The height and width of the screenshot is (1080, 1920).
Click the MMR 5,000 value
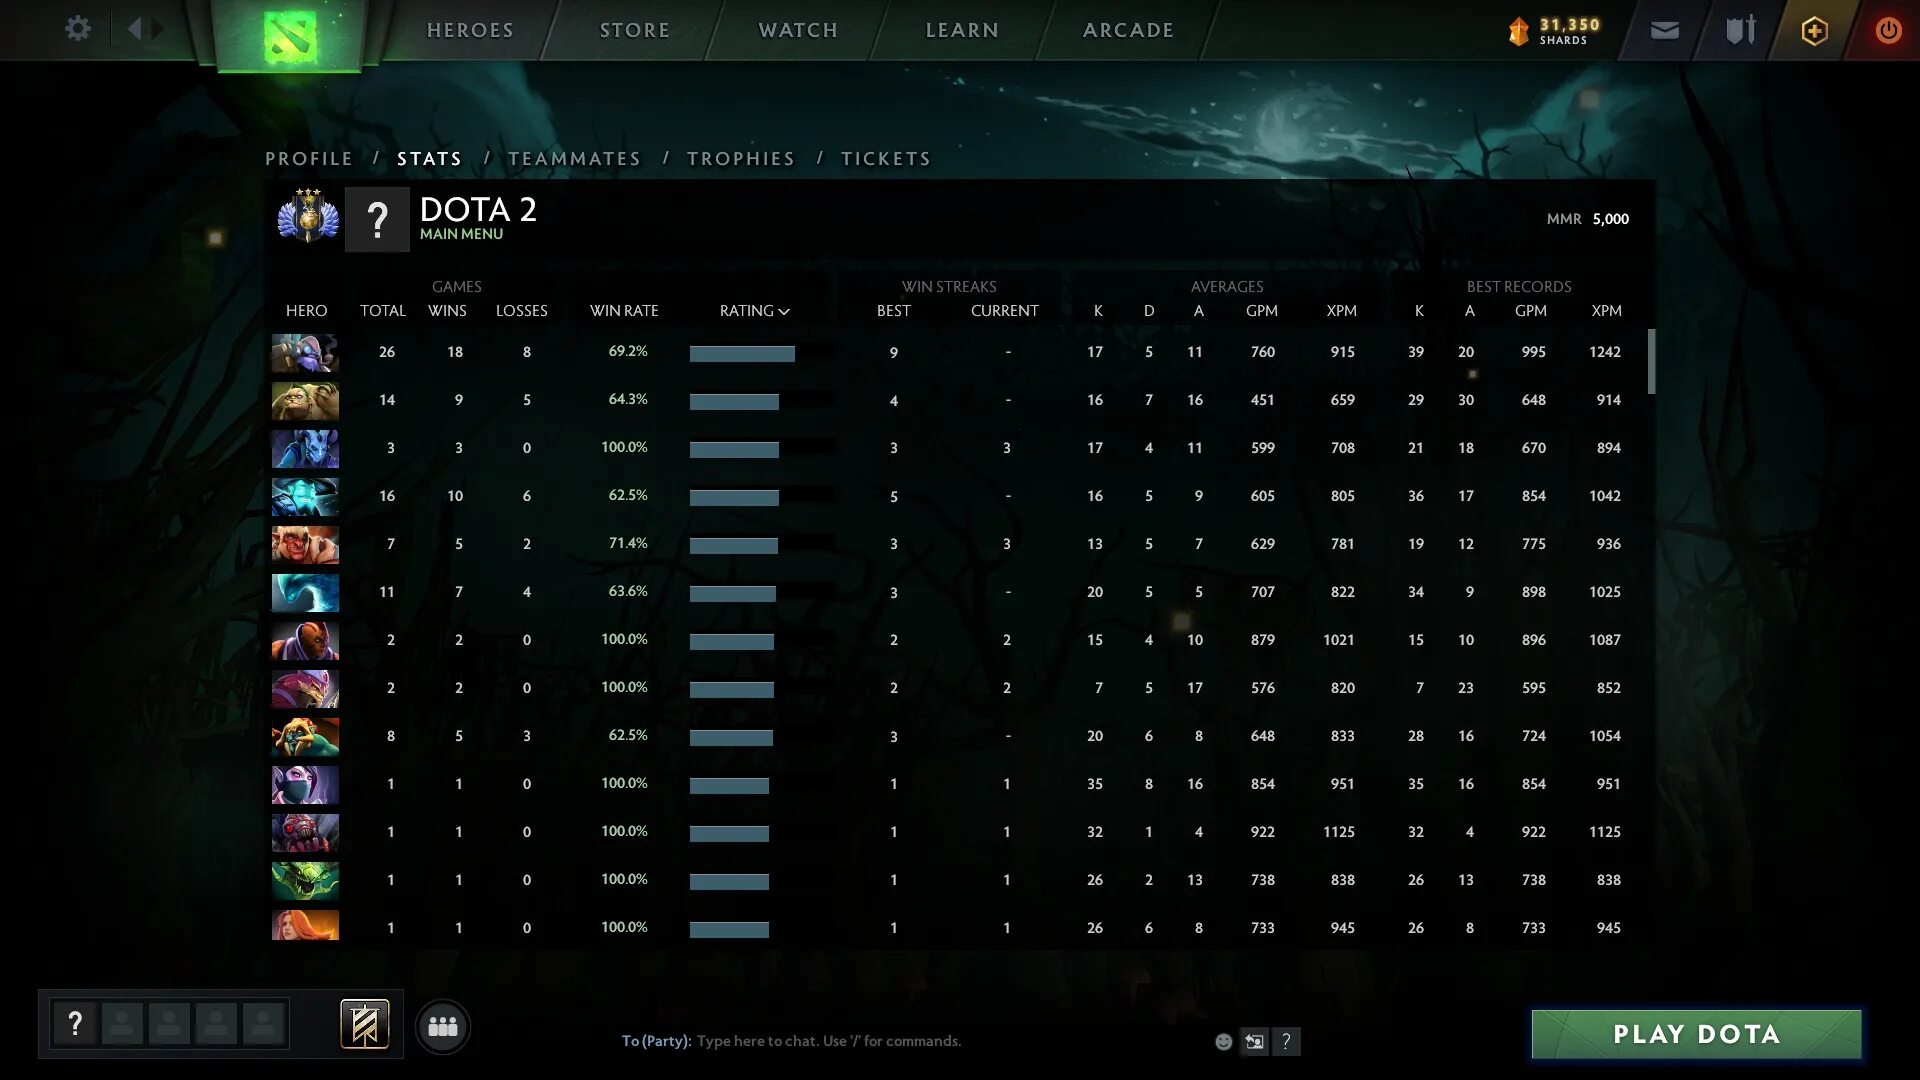[x=1610, y=219]
